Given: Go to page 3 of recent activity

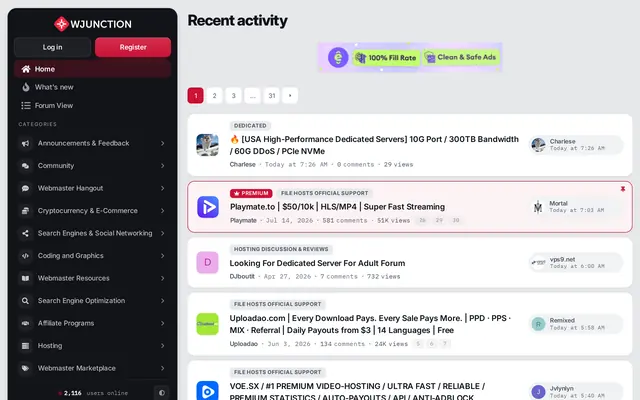Looking at the screenshot, I should click(233, 96).
